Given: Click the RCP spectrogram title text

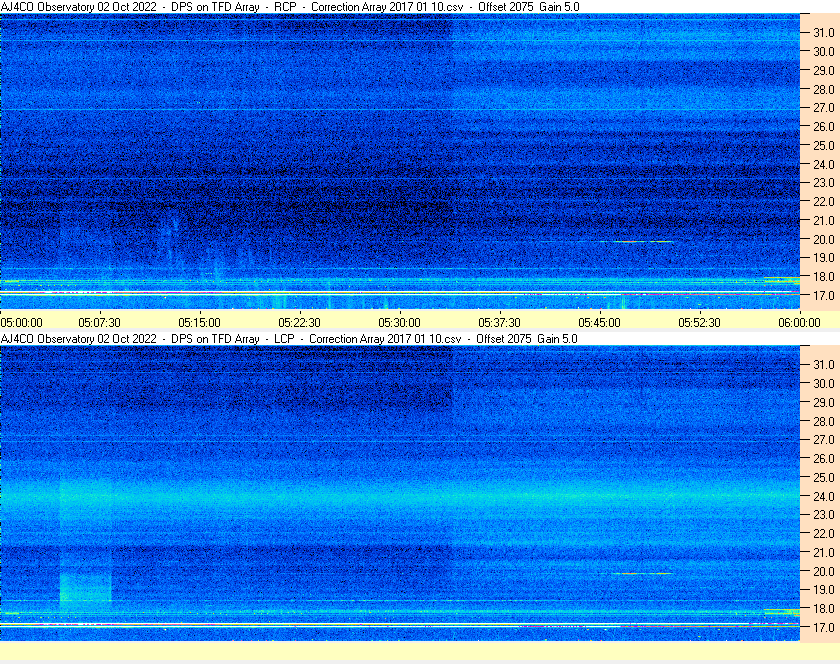Looking at the screenshot, I should point(290,7).
